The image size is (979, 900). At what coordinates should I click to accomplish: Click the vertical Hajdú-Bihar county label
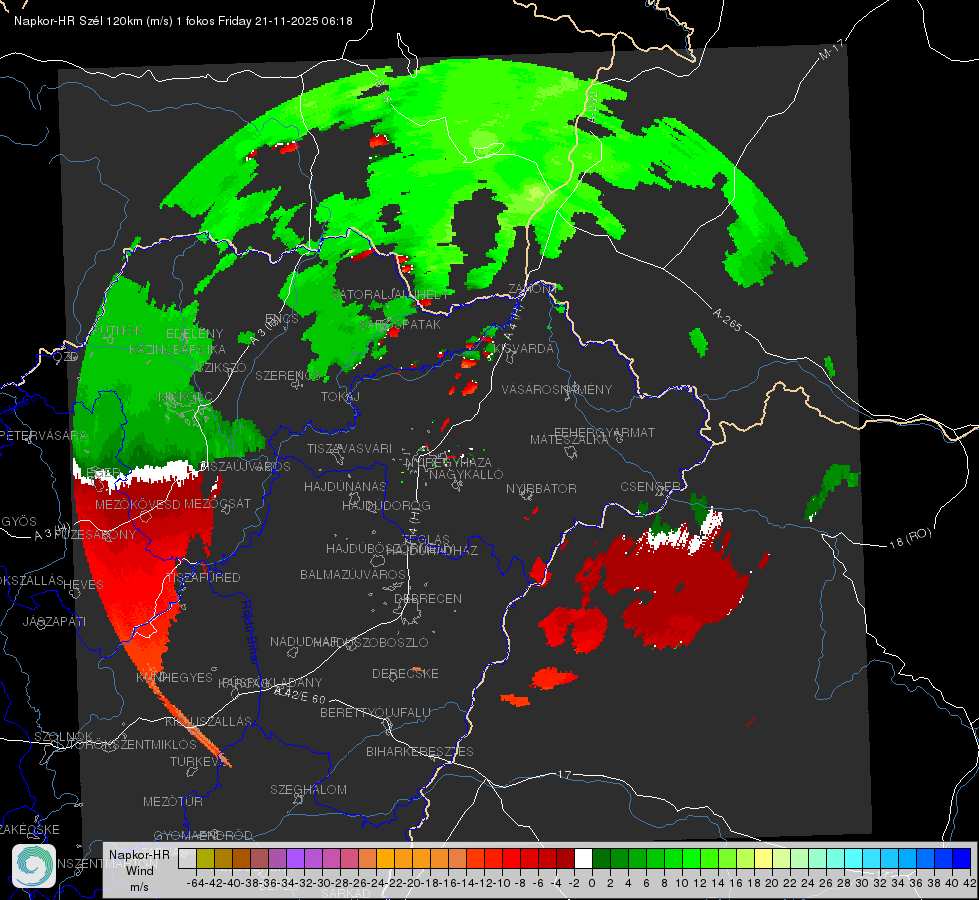[x=249, y=631]
